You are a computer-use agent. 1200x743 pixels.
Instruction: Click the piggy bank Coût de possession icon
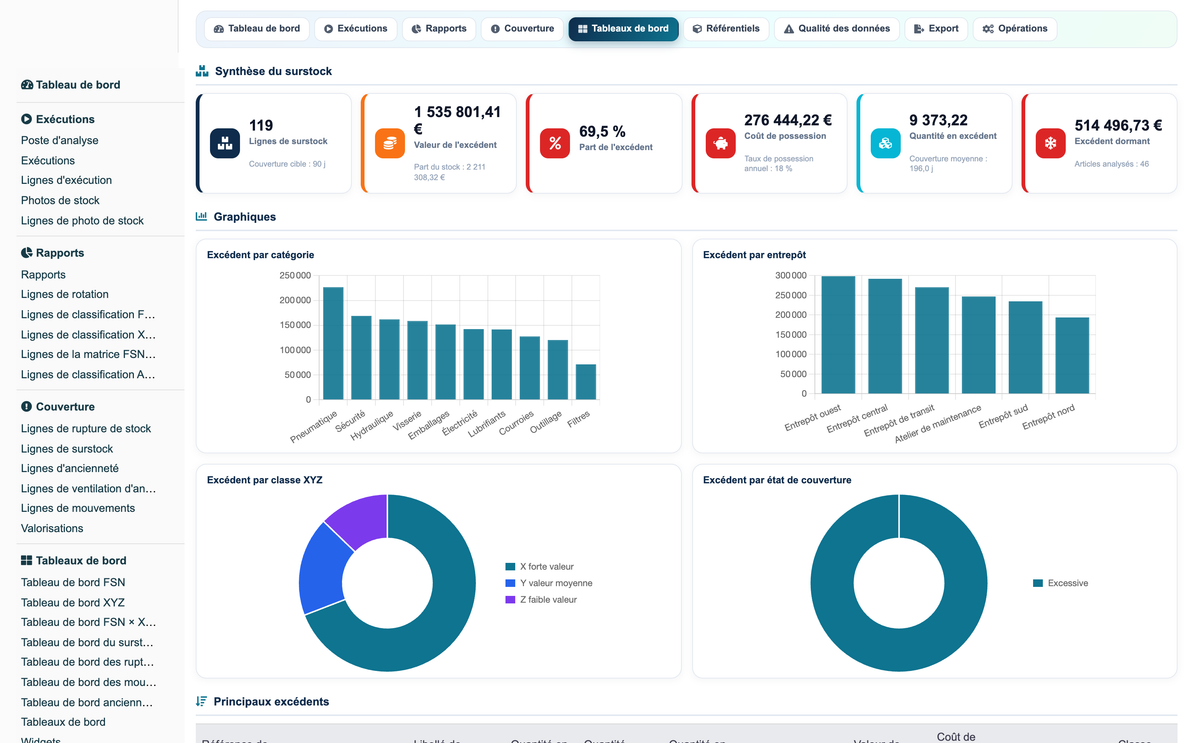(720, 143)
